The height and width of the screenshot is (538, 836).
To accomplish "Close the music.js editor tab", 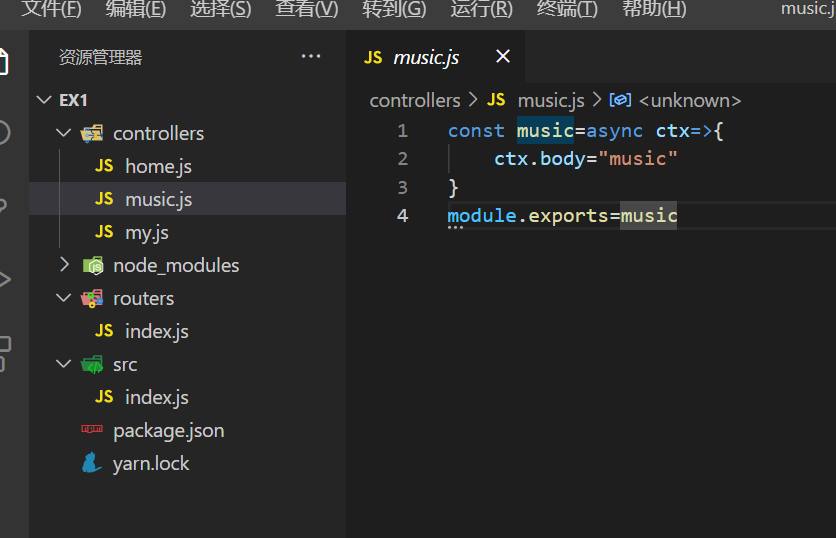I will [503, 56].
